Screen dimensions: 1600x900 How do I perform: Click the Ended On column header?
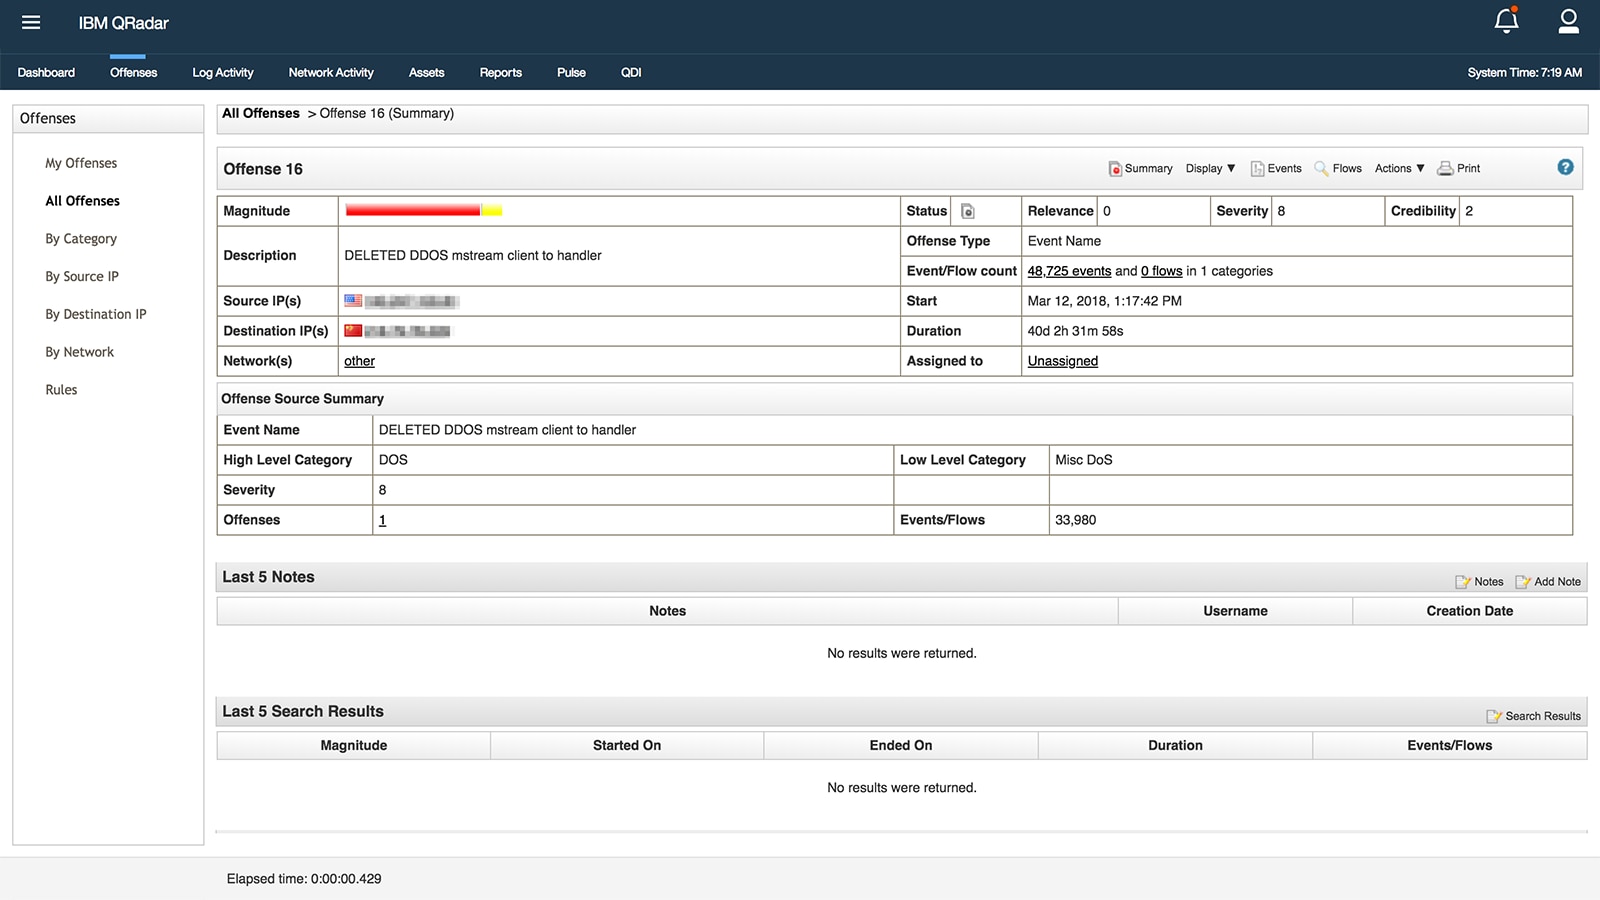pyautogui.click(x=901, y=745)
